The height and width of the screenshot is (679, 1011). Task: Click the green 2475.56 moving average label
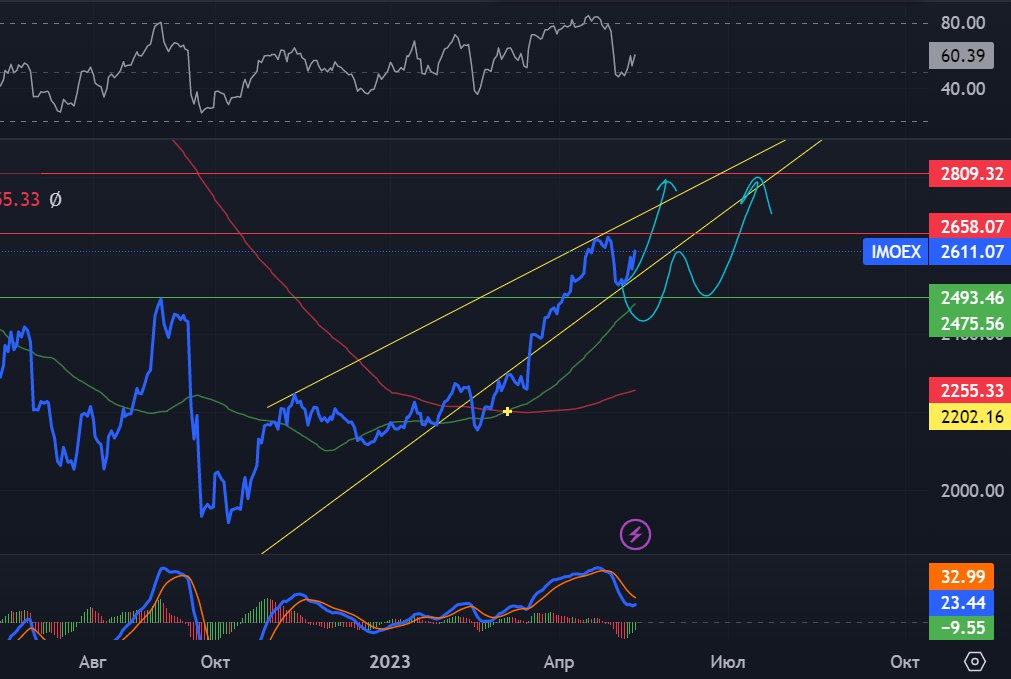point(966,324)
